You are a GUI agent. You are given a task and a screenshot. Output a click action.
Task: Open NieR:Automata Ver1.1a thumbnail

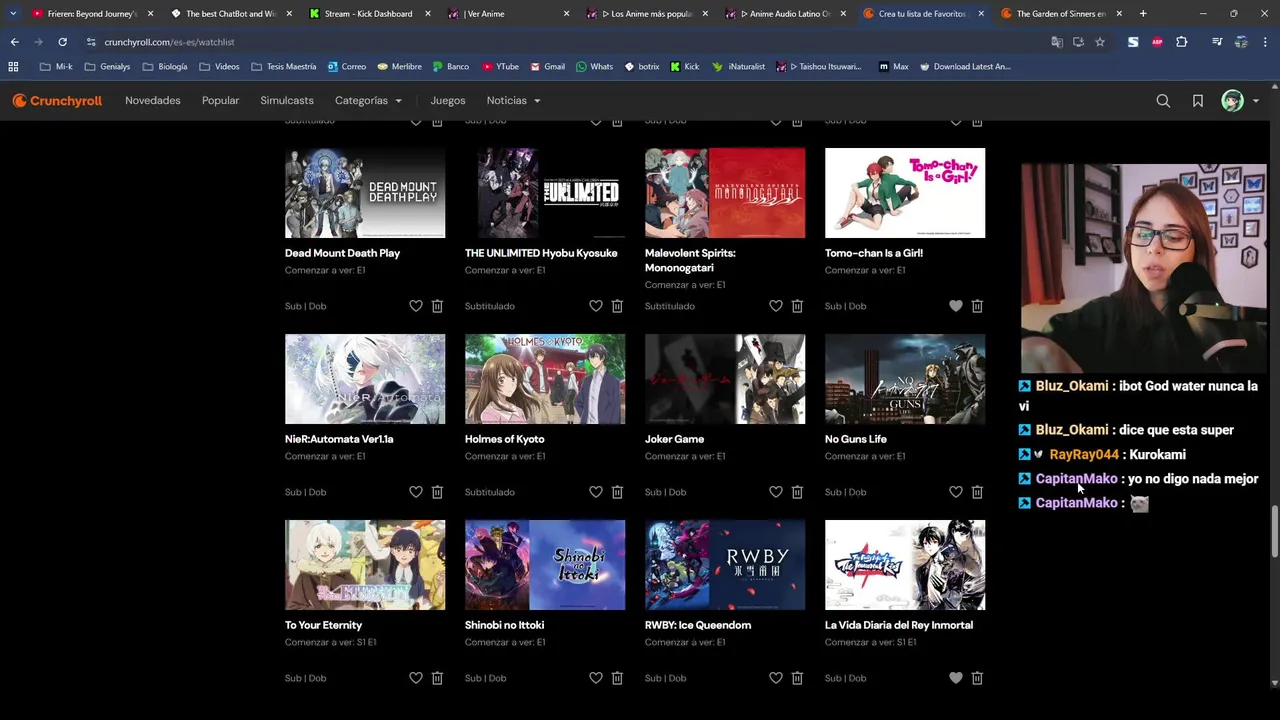[365, 379]
